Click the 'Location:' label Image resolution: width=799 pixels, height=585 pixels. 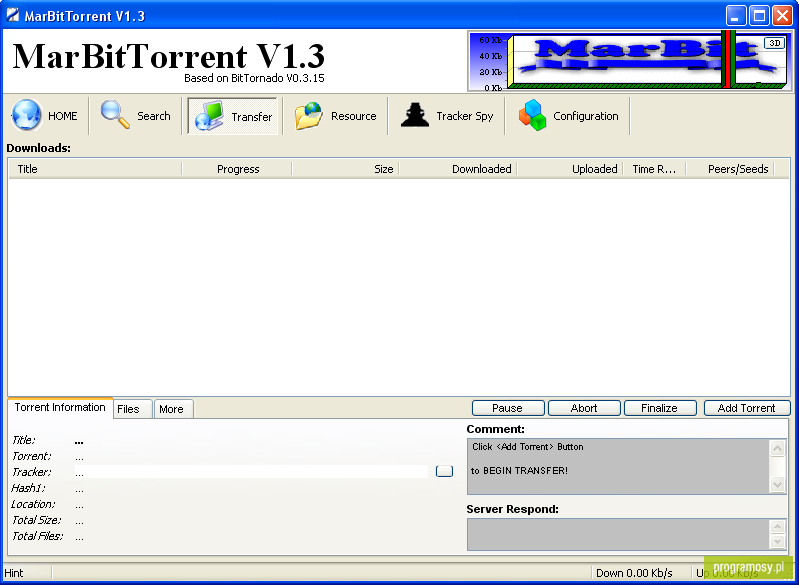click(x=33, y=504)
